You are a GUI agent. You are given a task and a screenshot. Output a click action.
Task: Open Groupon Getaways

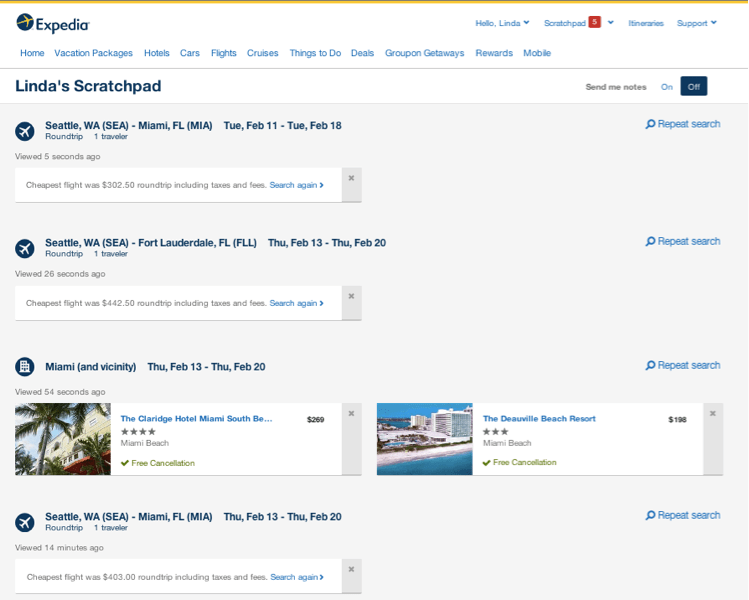click(425, 53)
